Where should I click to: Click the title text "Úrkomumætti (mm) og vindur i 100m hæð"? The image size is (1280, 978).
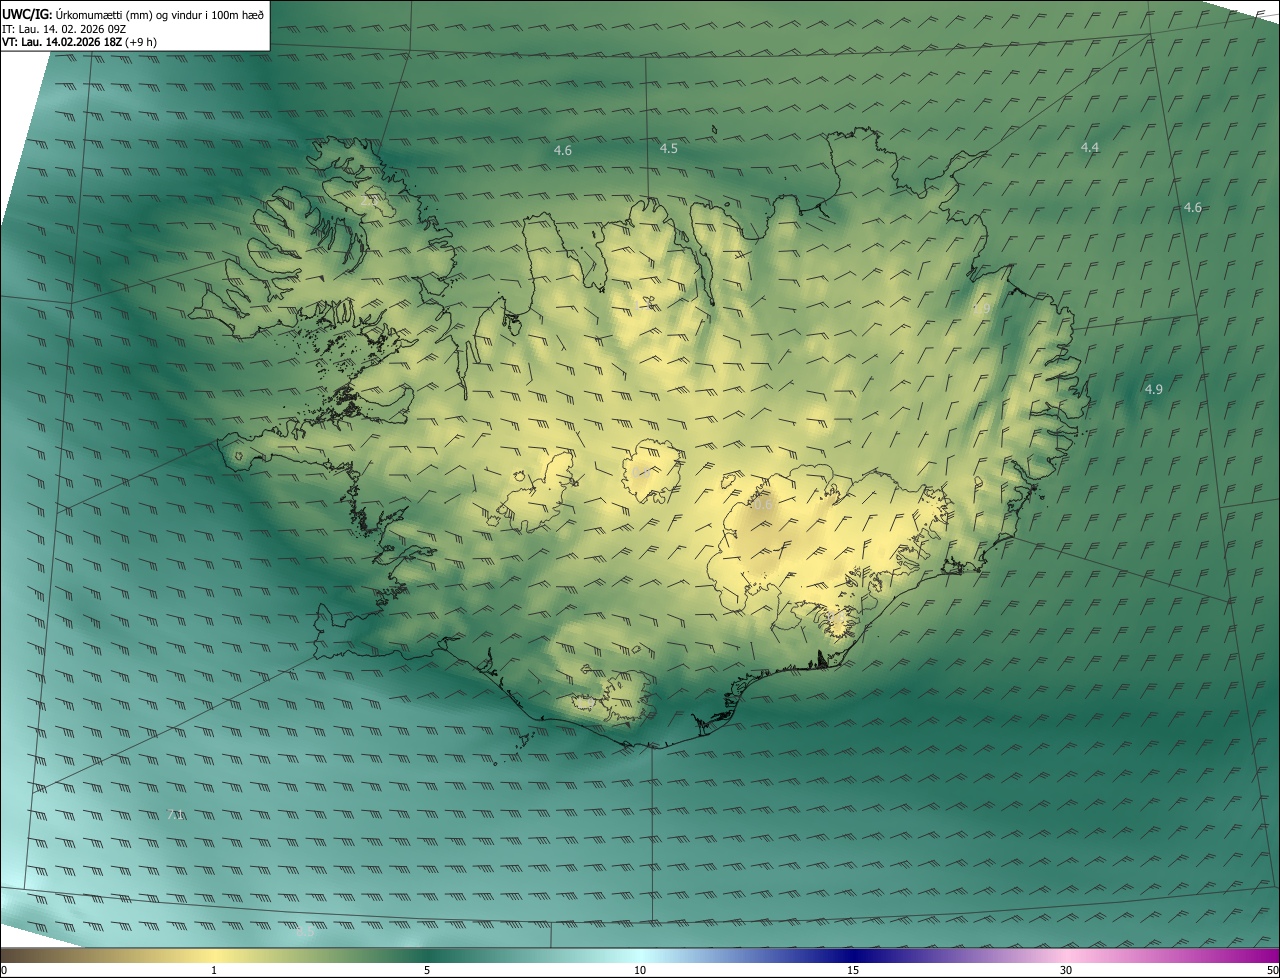click(160, 13)
